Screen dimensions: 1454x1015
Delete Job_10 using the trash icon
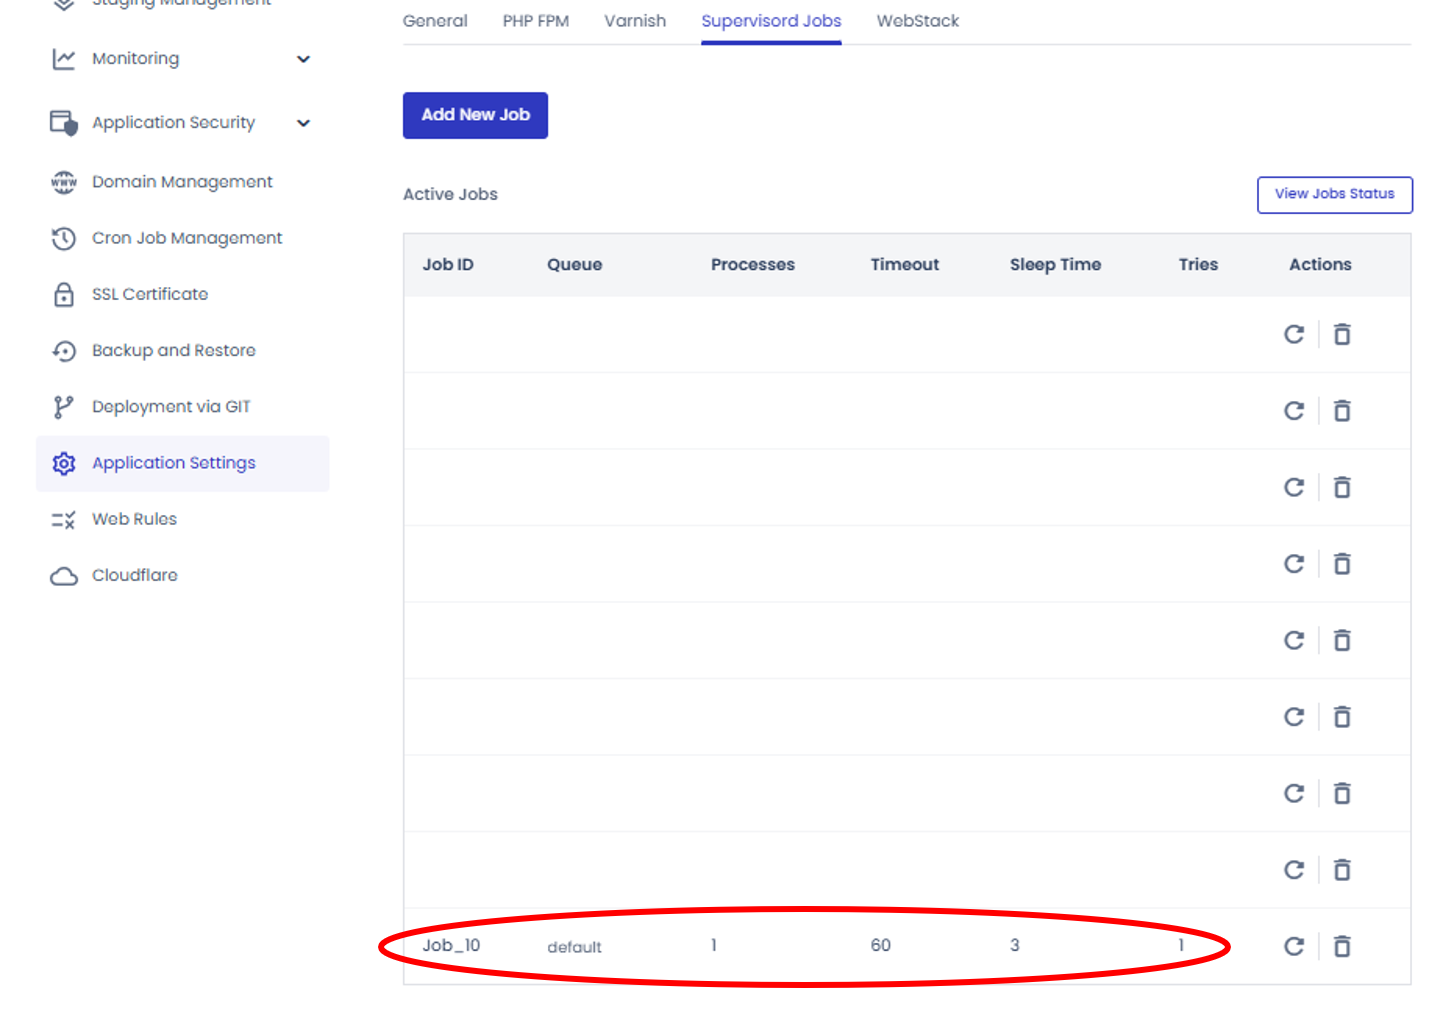(1342, 946)
